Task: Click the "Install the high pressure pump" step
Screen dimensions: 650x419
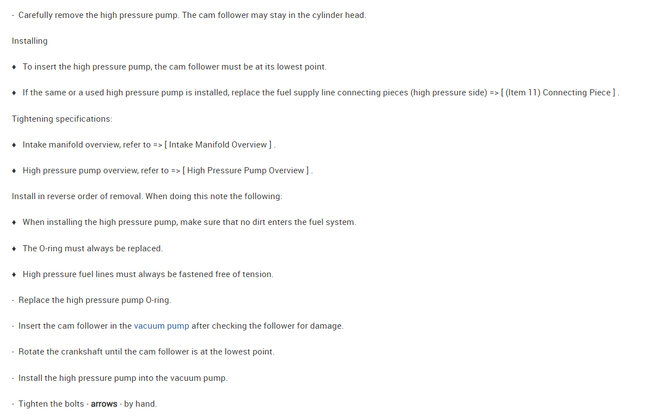Action: [123, 378]
